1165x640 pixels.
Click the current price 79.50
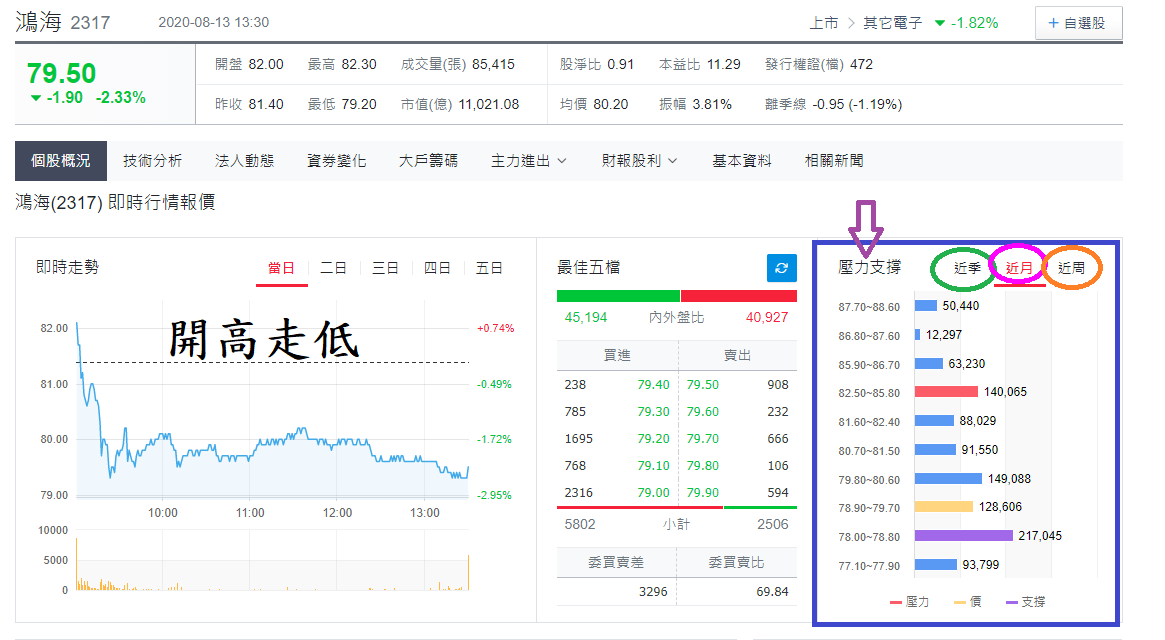(x=62, y=74)
